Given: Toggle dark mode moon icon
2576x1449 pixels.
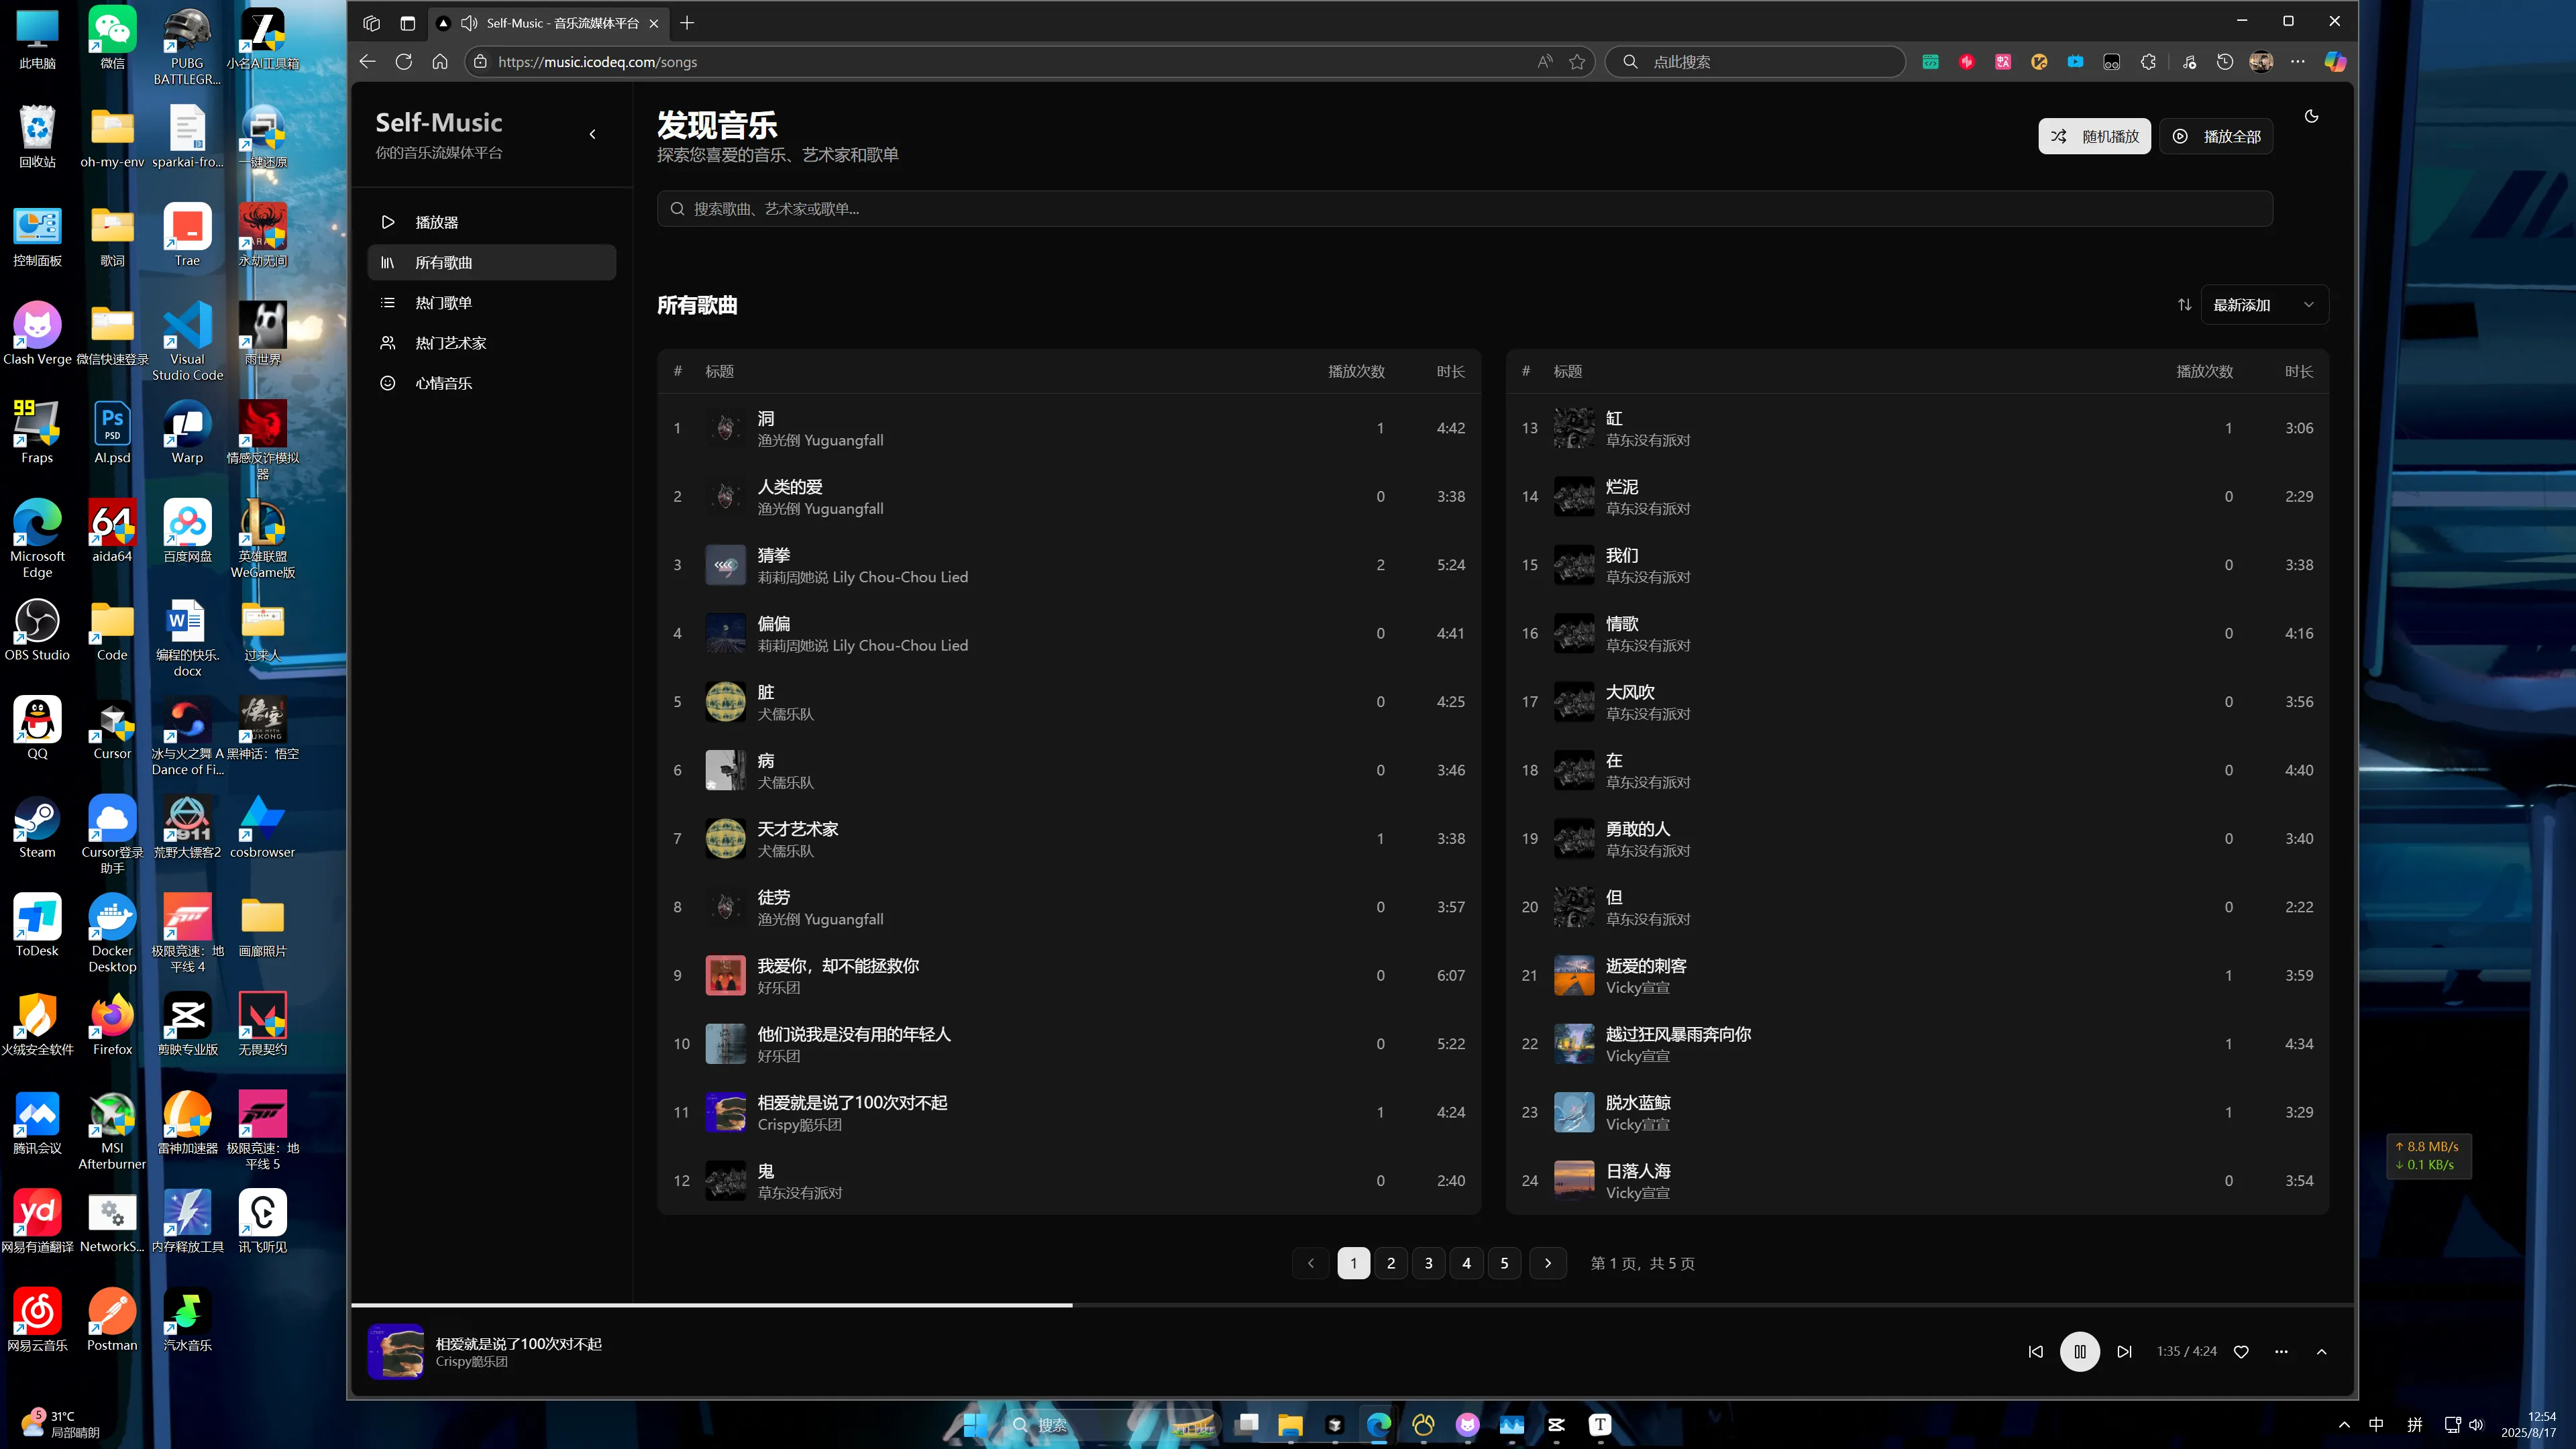Looking at the screenshot, I should click(2311, 117).
